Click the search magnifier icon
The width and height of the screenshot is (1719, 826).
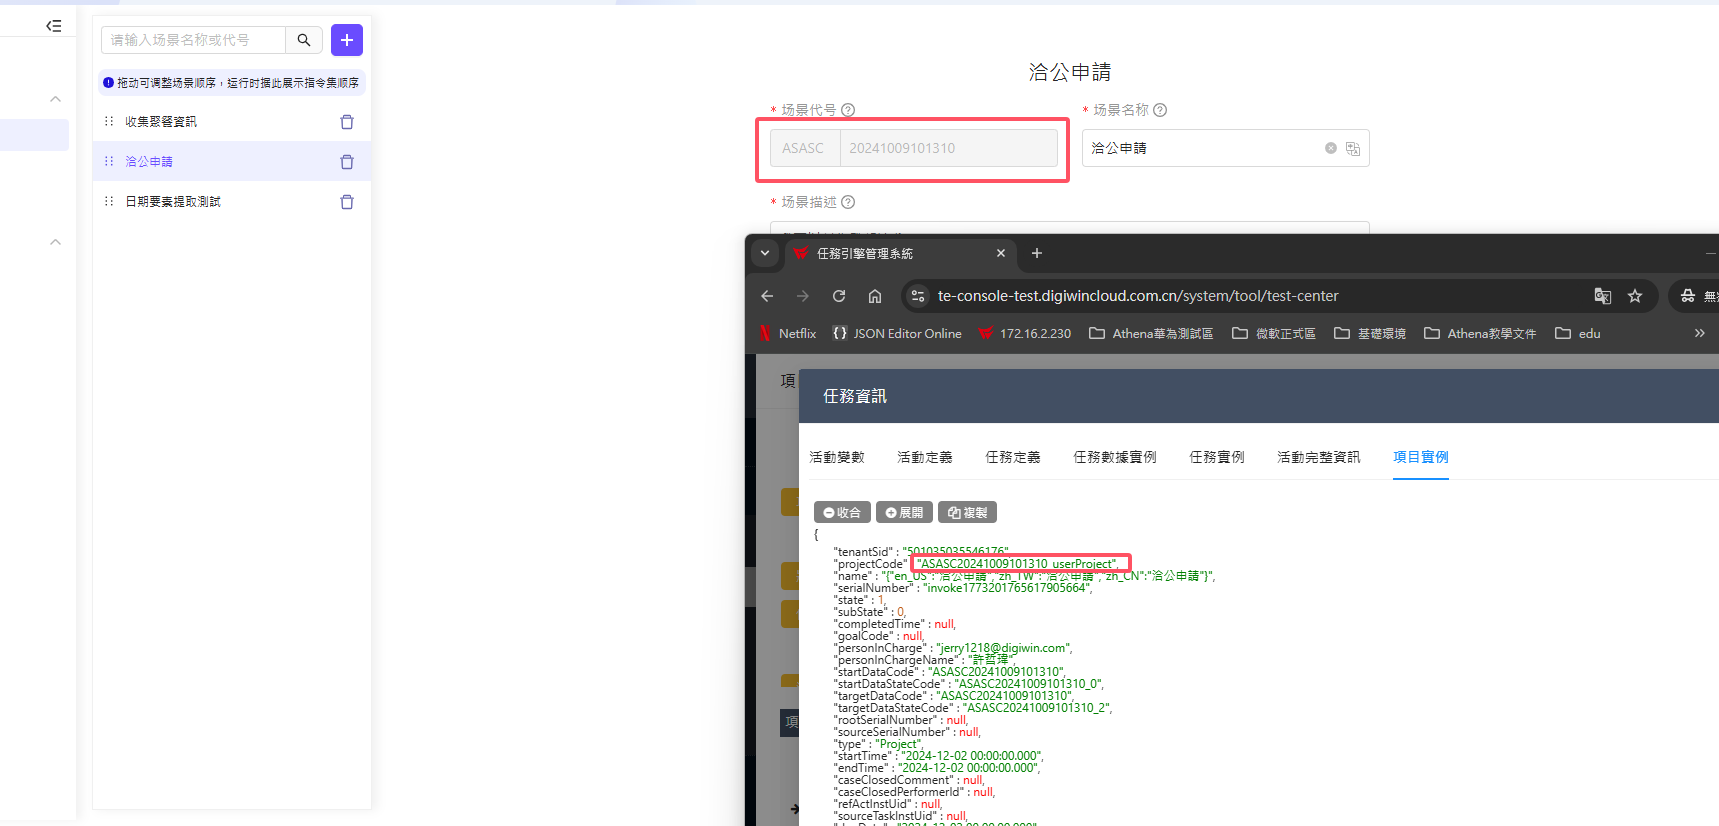pyautogui.click(x=304, y=40)
